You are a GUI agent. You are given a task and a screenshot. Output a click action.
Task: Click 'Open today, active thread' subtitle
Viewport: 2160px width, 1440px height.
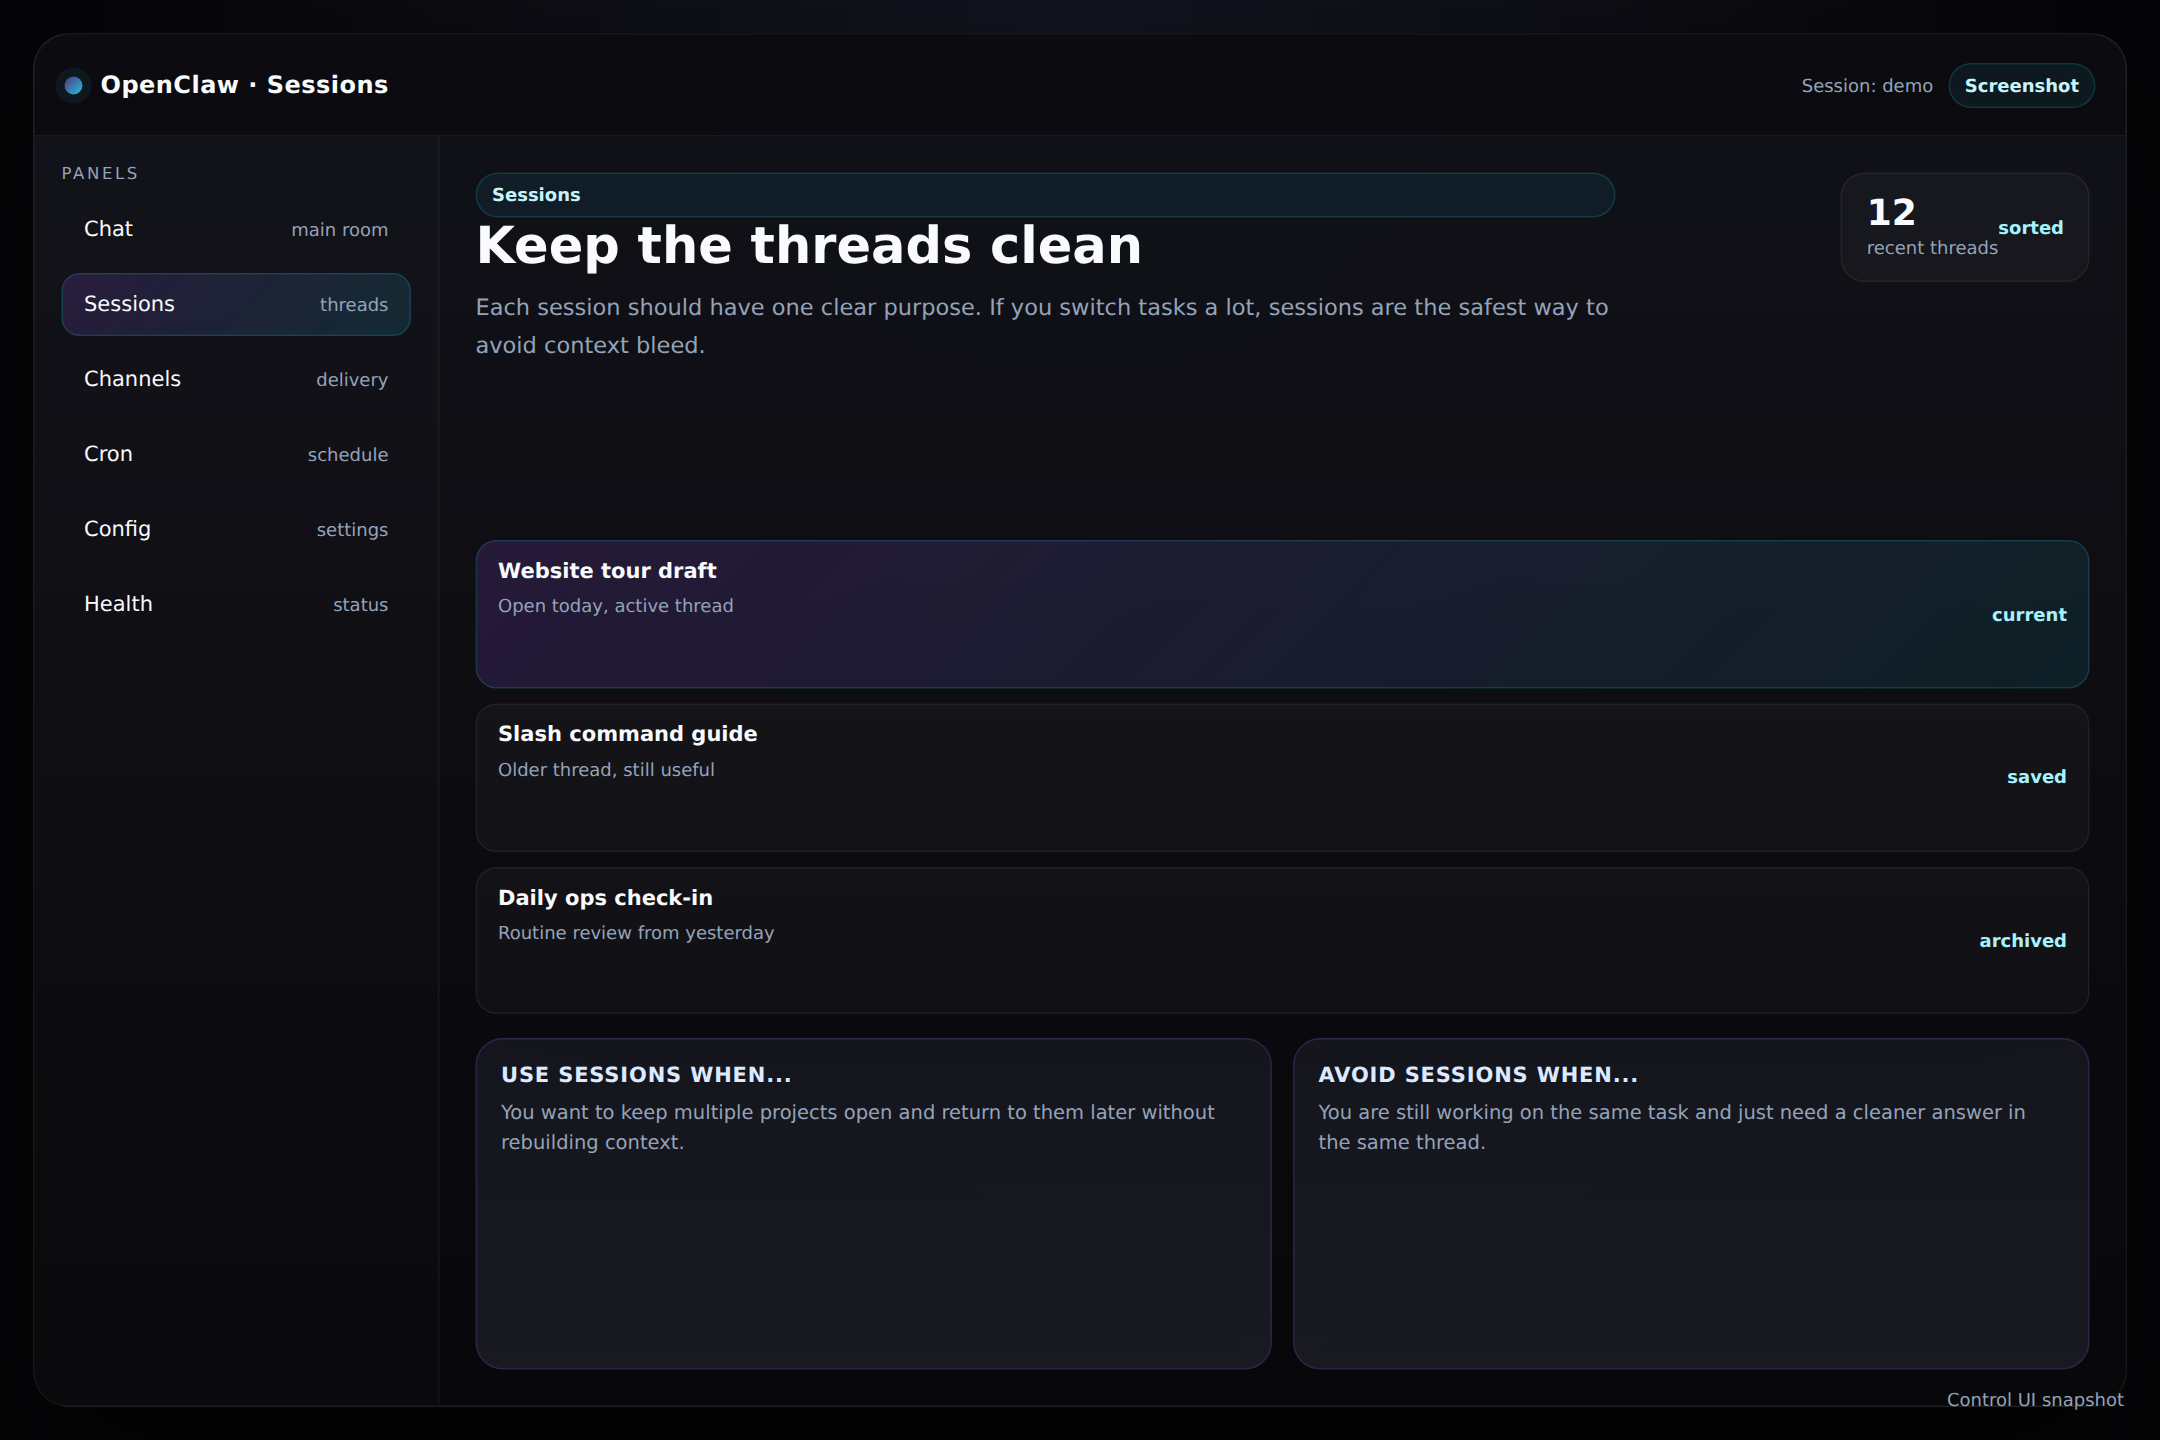[x=616, y=606]
